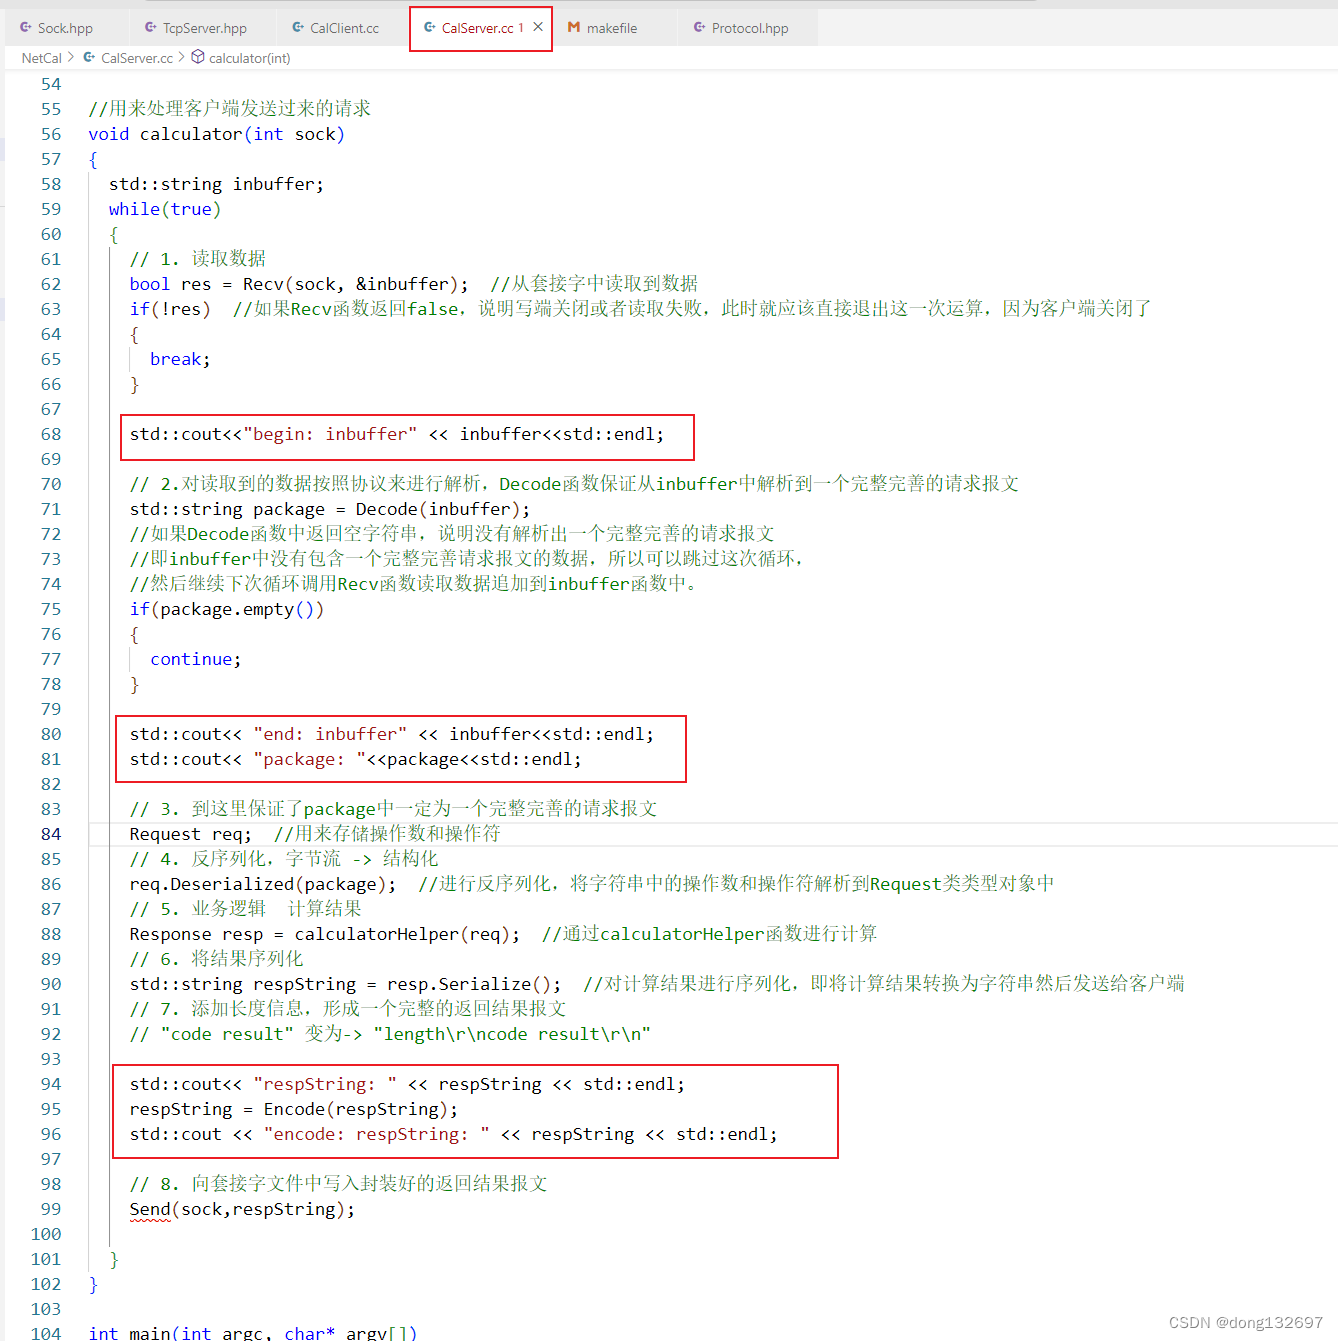
Task: Select the CalClient.cc tab
Action: coord(344,28)
